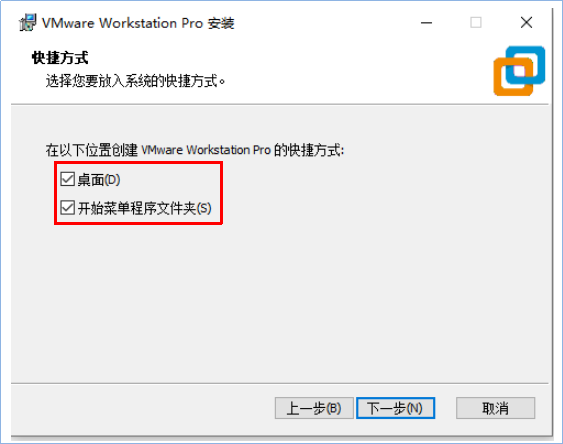
Task: Click the 开始菜单程序文件夹(S) label text
Action: 144,208
